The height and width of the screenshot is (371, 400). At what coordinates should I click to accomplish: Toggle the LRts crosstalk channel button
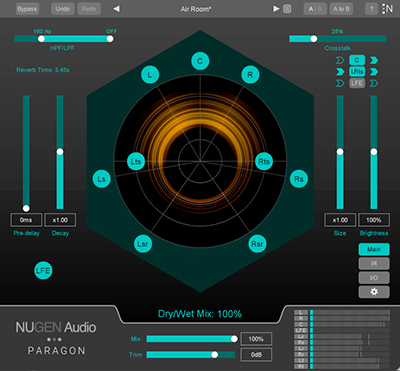click(357, 72)
